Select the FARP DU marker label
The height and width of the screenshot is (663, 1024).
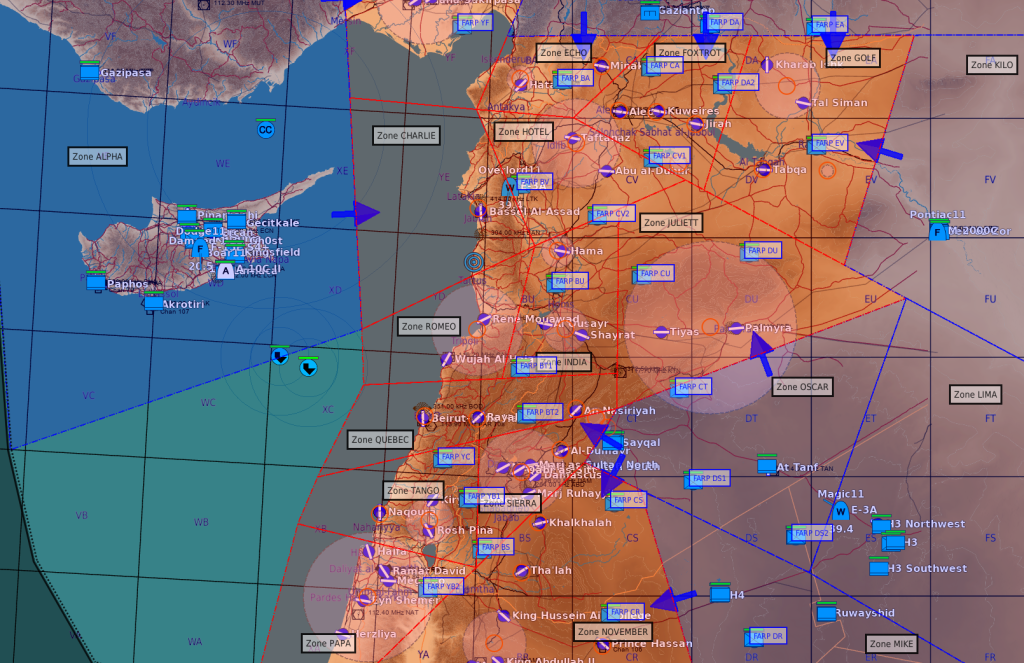[x=762, y=250]
